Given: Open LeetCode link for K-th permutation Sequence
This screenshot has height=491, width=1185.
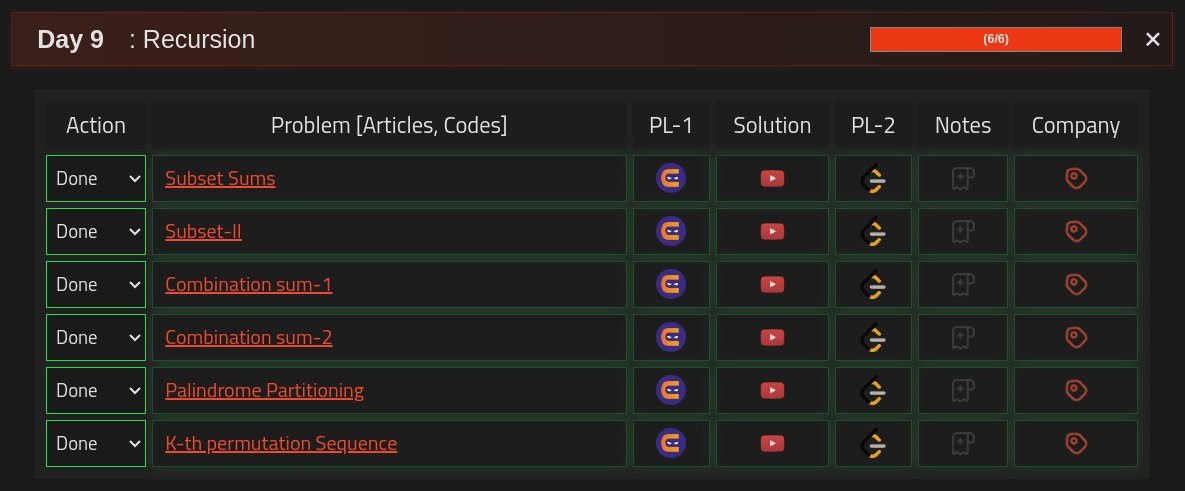Looking at the screenshot, I should [873, 443].
